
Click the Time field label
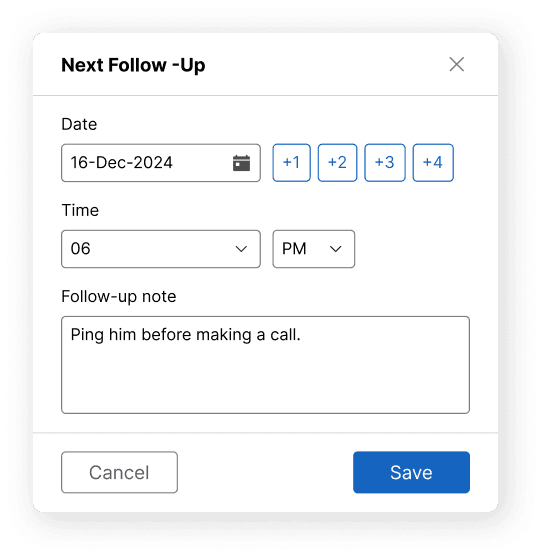(x=80, y=210)
